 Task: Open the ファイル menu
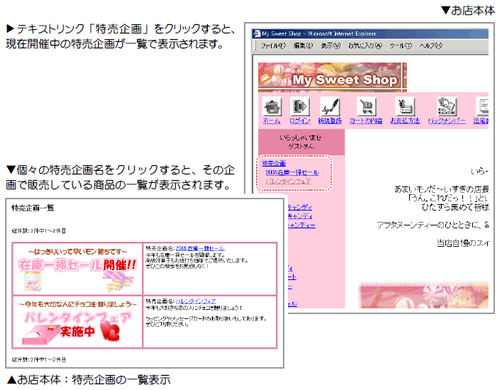click(x=273, y=46)
